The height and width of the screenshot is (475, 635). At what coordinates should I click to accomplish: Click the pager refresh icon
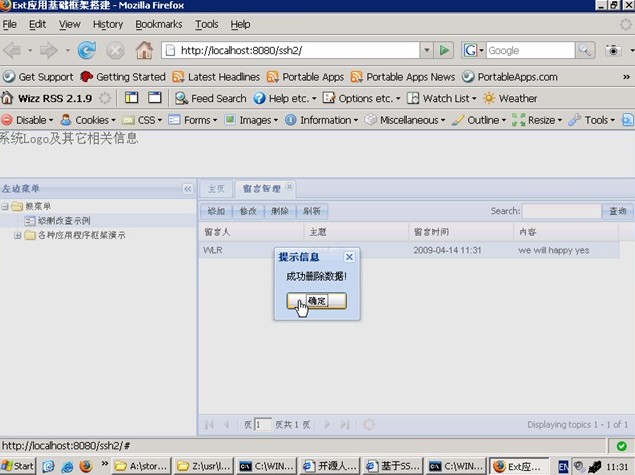(369, 424)
